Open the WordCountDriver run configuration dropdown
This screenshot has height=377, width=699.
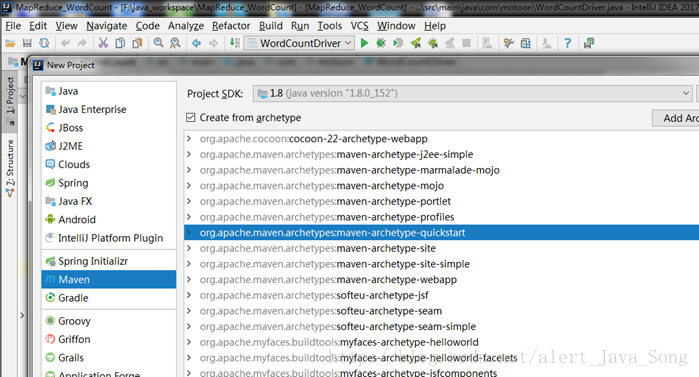[x=300, y=43]
